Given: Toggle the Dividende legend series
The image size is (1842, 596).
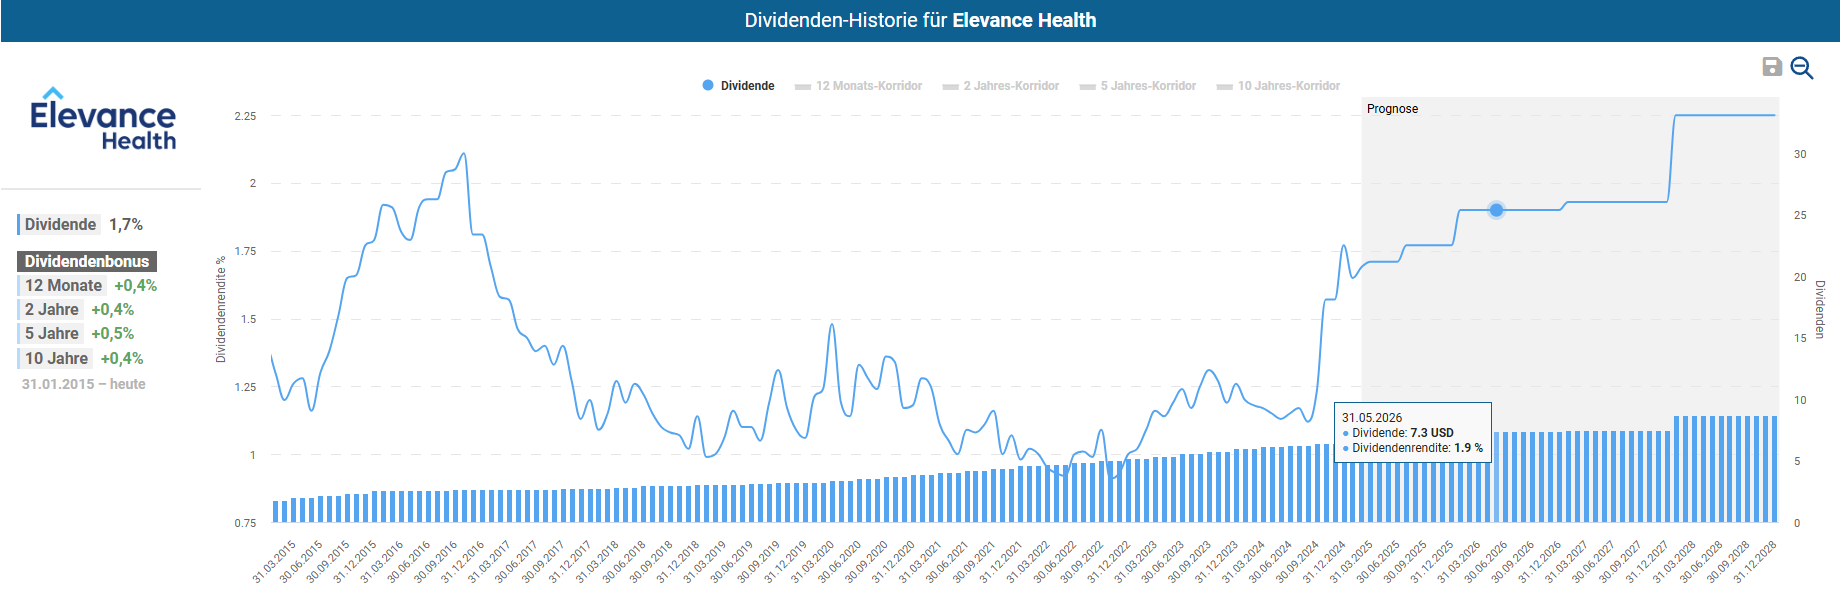Looking at the screenshot, I should click(738, 86).
